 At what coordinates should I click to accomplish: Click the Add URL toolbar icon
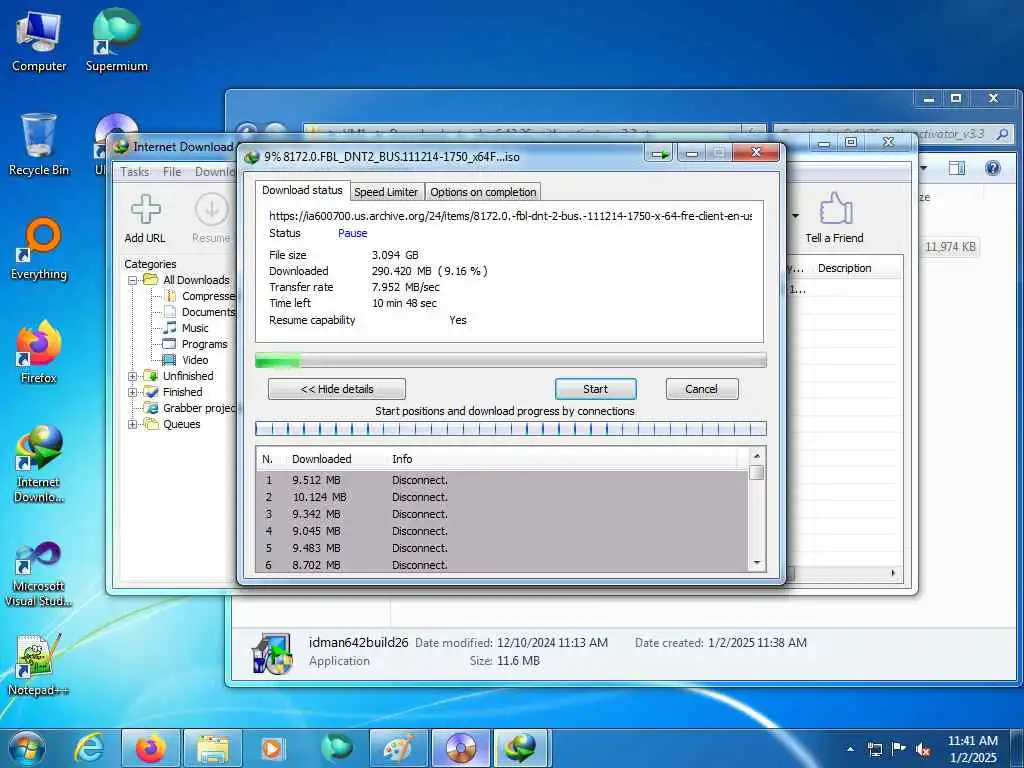click(x=145, y=218)
